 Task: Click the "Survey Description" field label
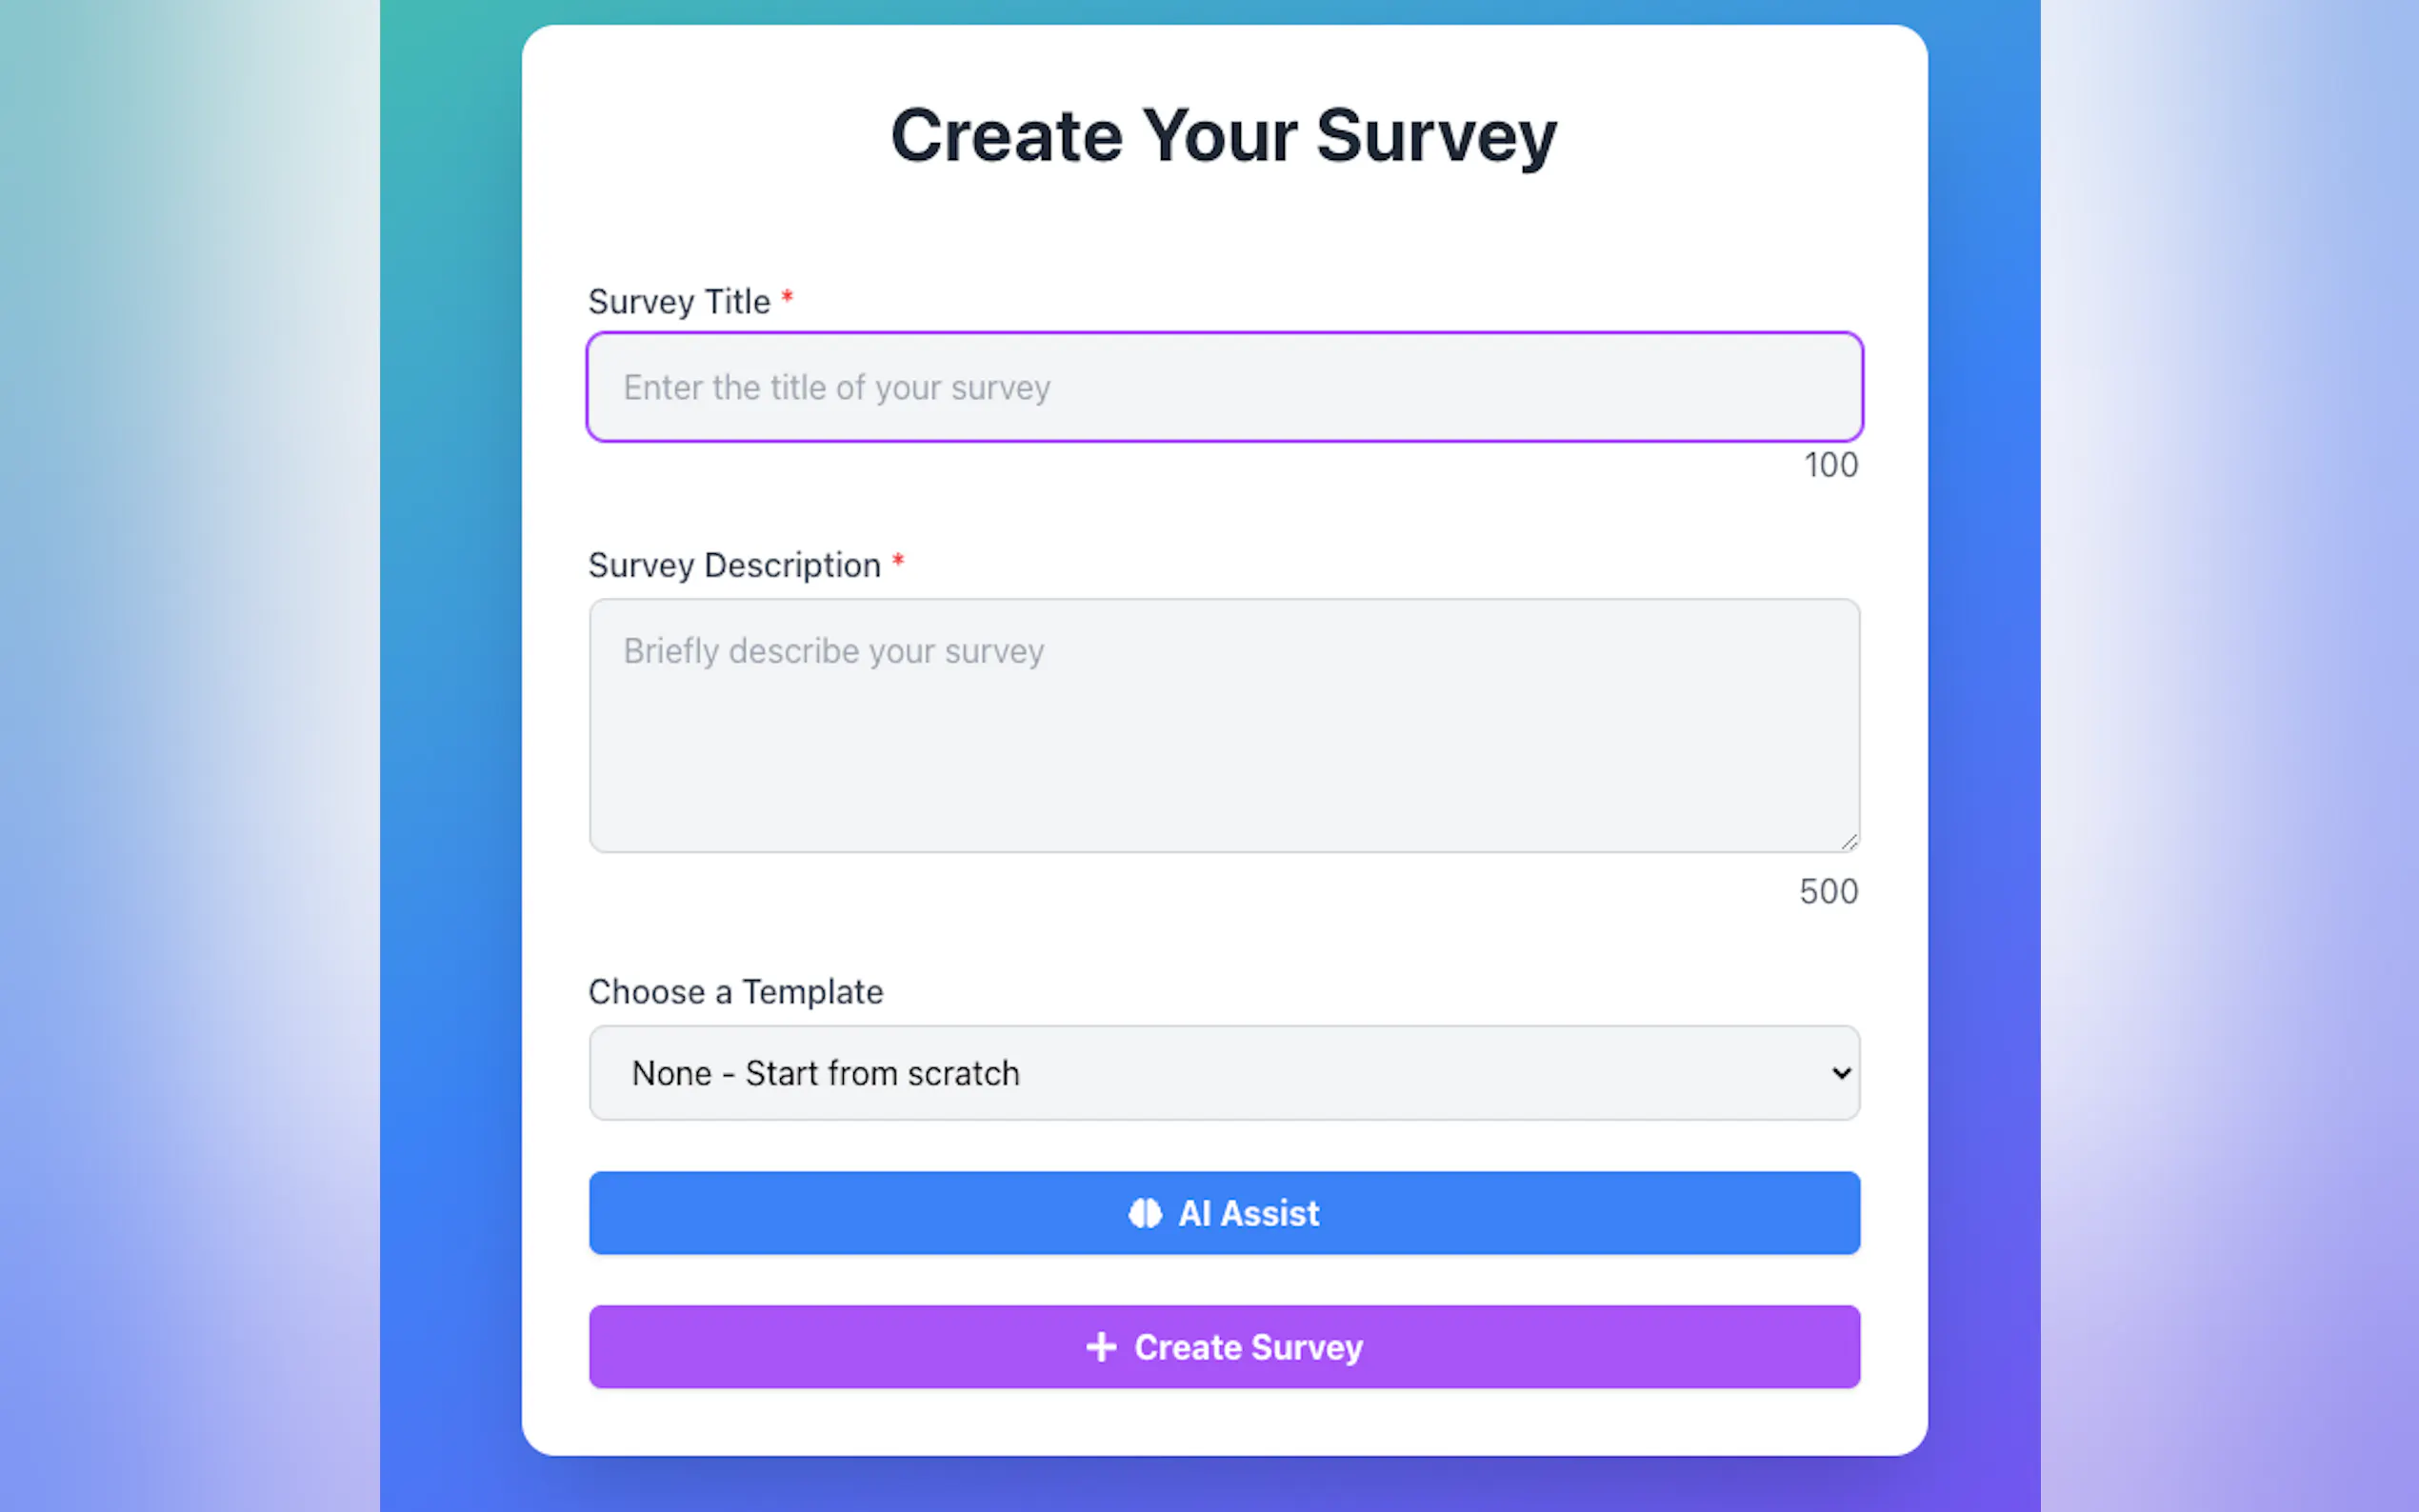(x=734, y=565)
